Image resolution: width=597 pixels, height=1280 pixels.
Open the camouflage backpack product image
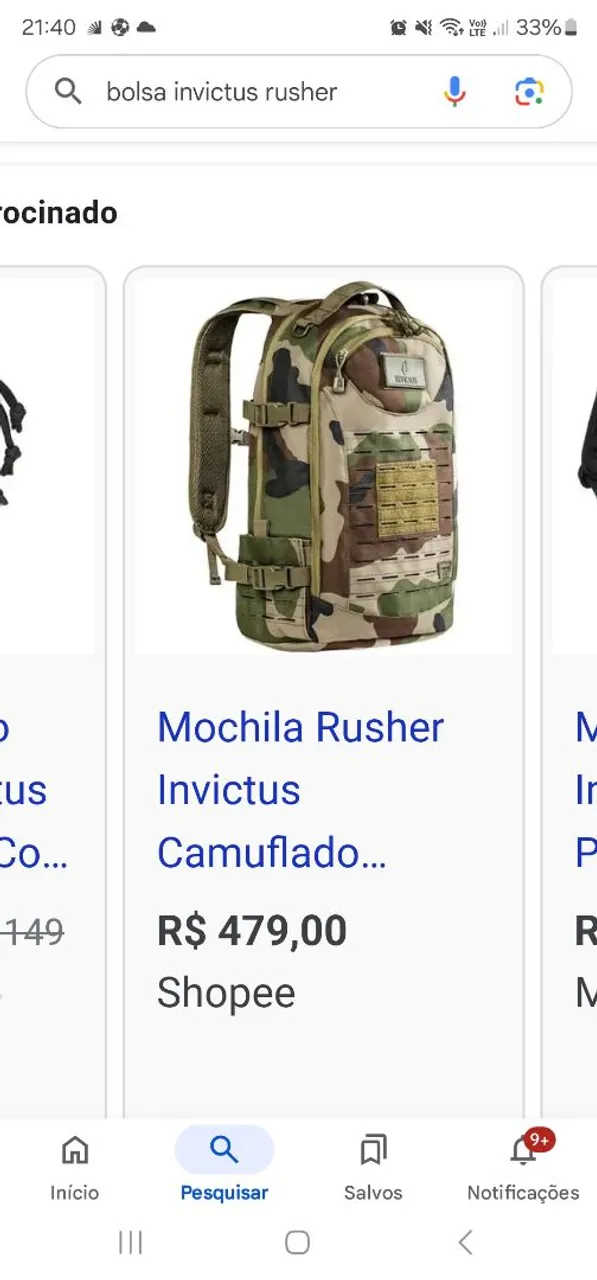click(x=324, y=467)
